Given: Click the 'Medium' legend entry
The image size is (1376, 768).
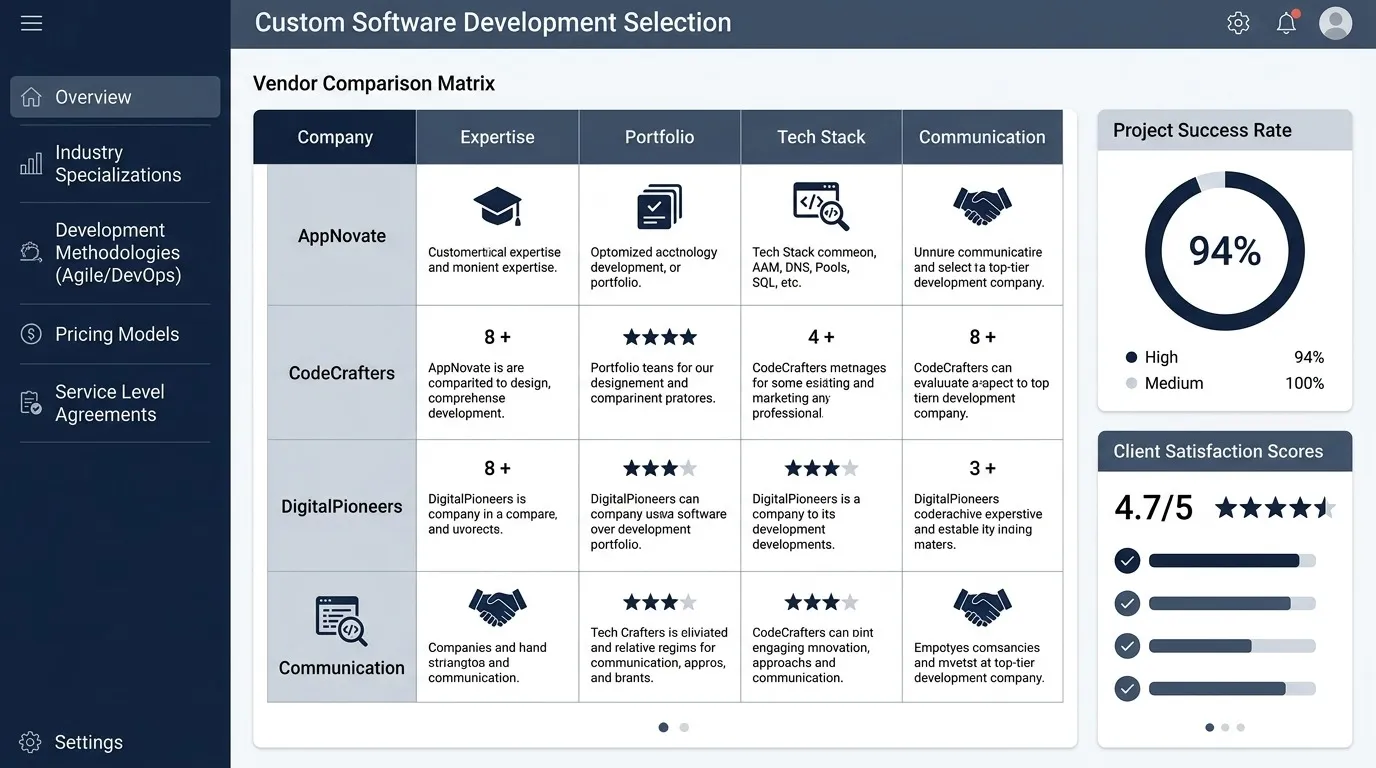Looking at the screenshot, I should pos(1225,383).
